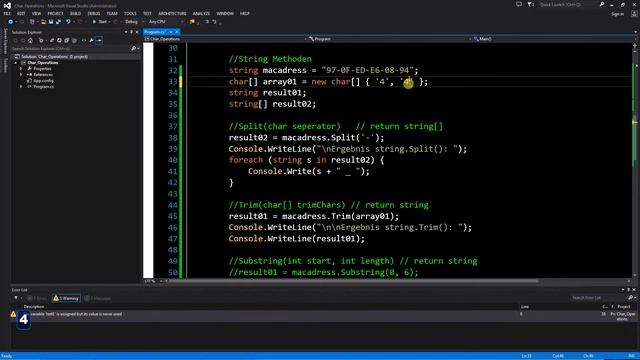Click the Open File folder icon
640x360 pixels.
pyautogui.click(x=43, y=22)
